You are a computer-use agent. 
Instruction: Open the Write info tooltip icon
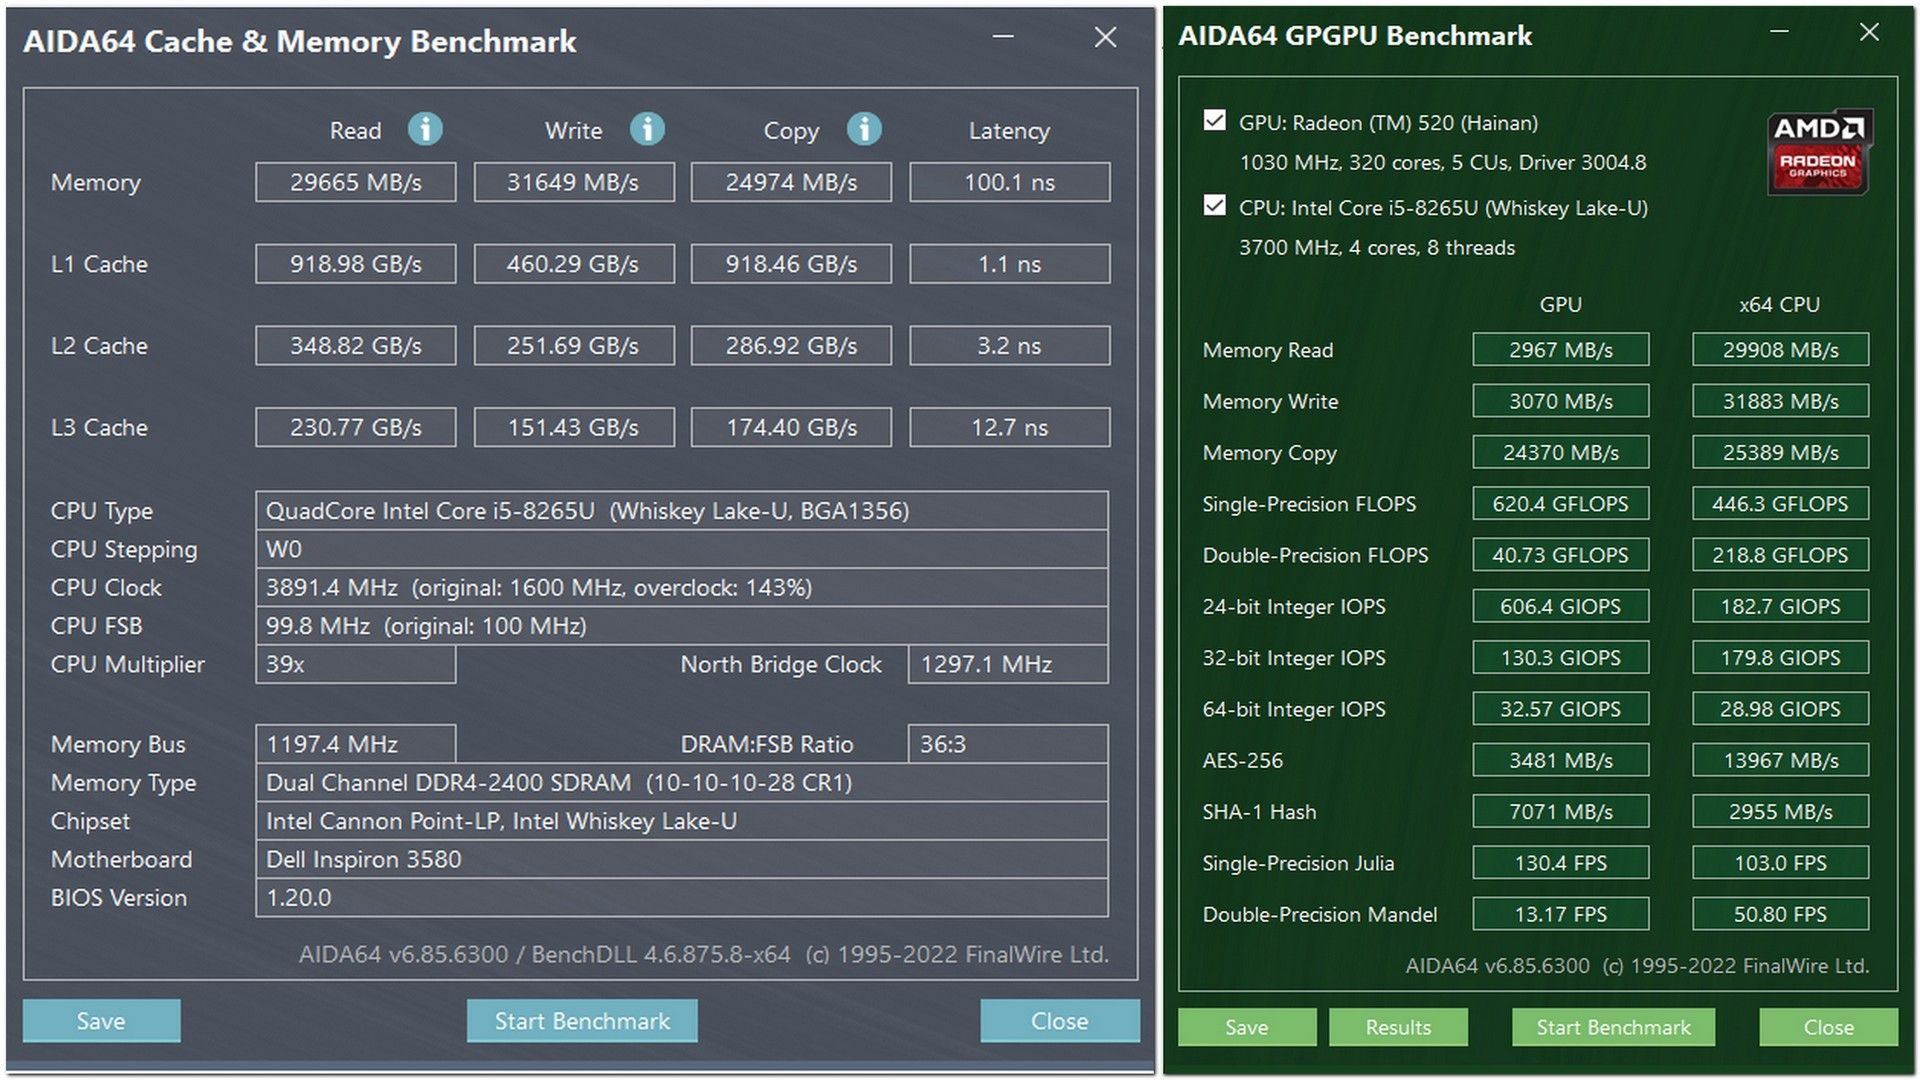(647, 130)
